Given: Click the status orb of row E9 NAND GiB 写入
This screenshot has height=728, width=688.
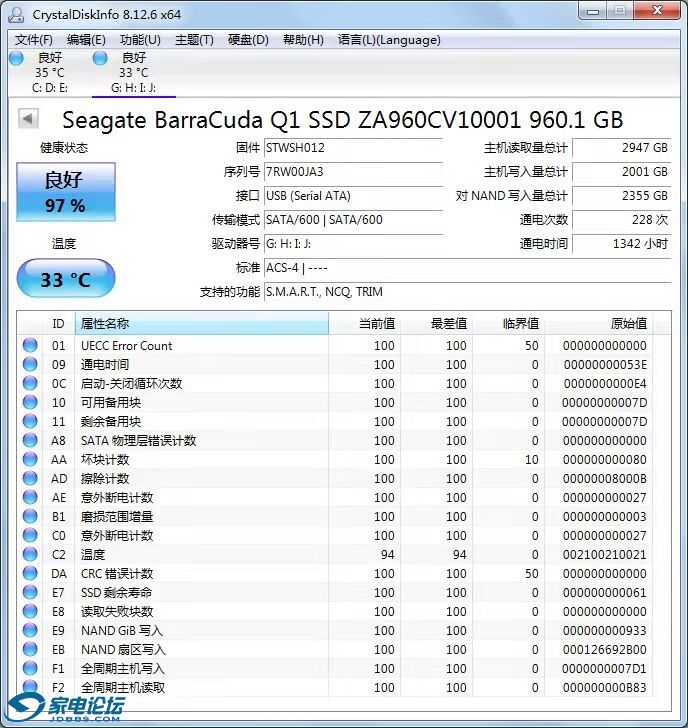Looking at the screenshot, I should click(30, 630).
